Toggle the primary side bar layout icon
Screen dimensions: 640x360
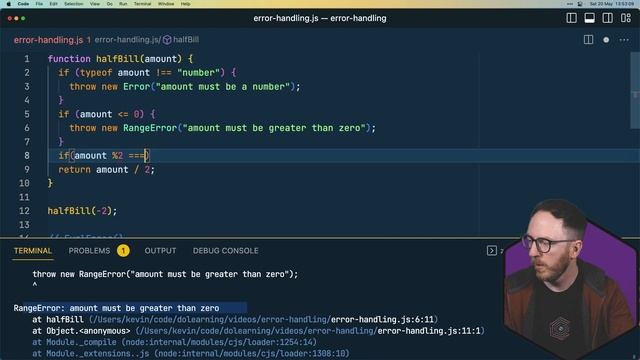(x=571, y=18)
